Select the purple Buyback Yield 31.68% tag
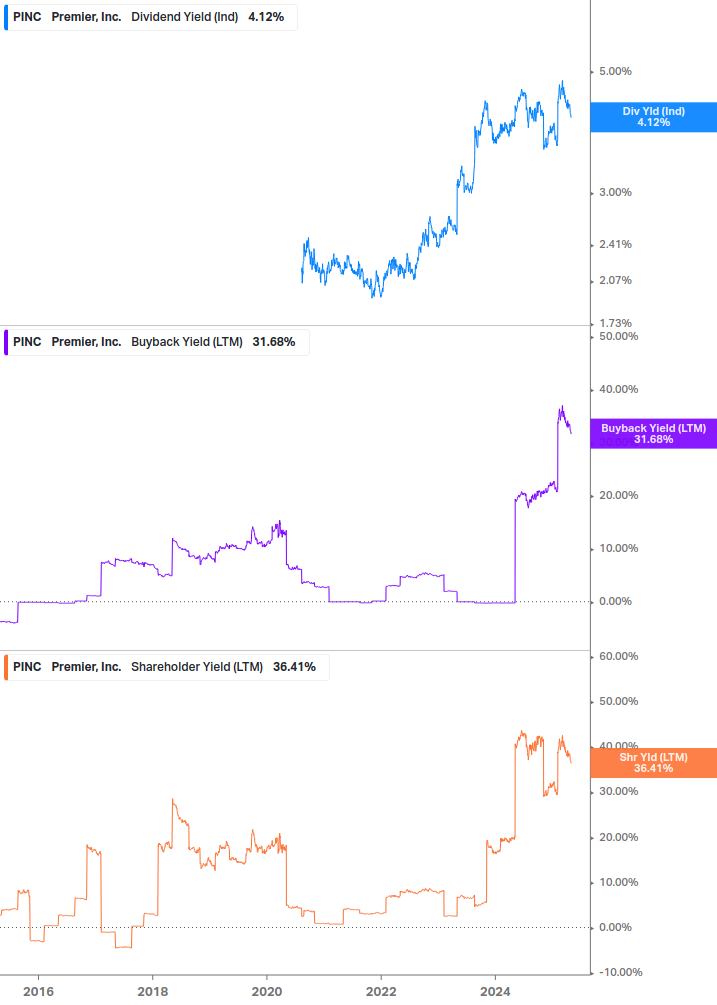This screenshot has height=1005, width=717. [654, 434]
